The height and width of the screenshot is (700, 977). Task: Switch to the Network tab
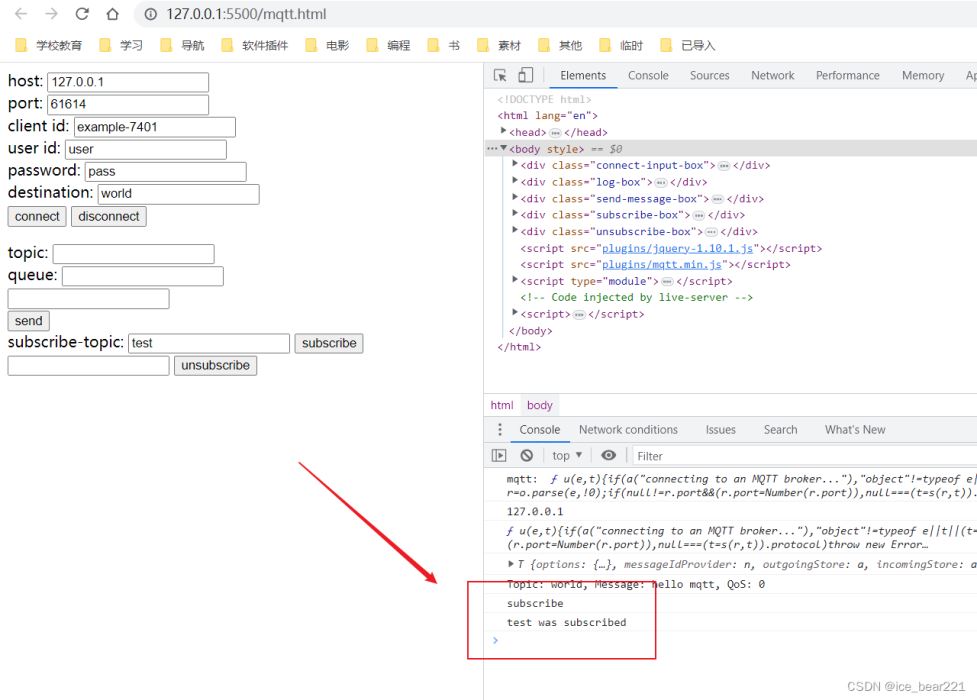click(772, 76)
